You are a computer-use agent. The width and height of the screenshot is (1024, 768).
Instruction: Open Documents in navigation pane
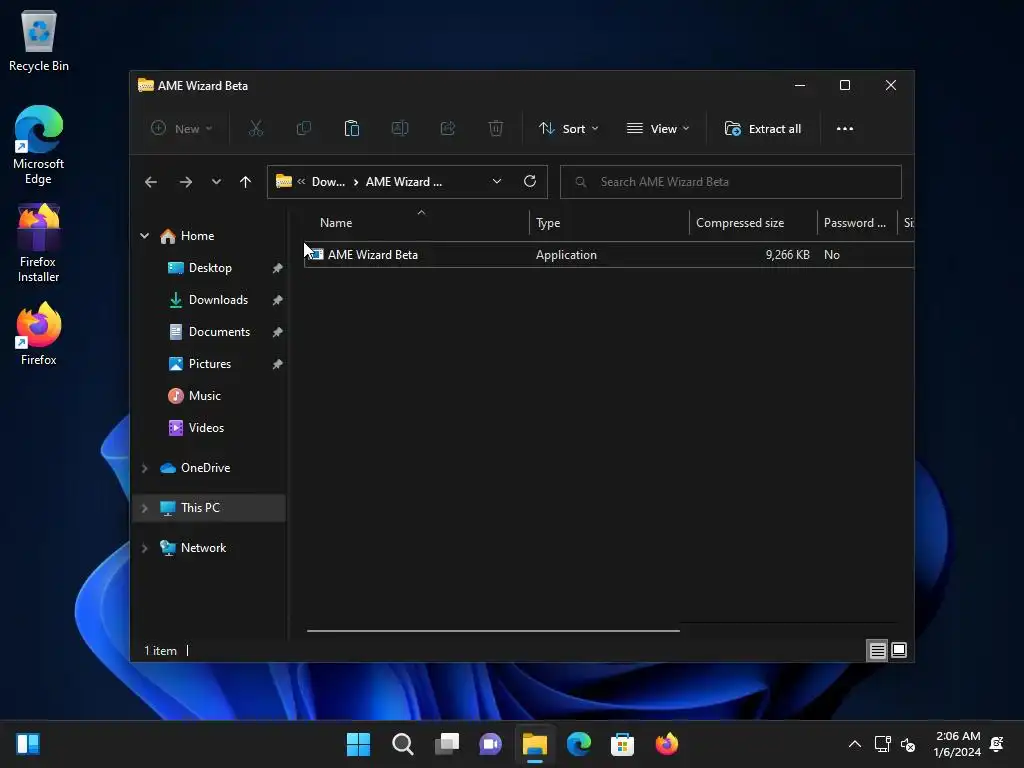click(219, 332)
